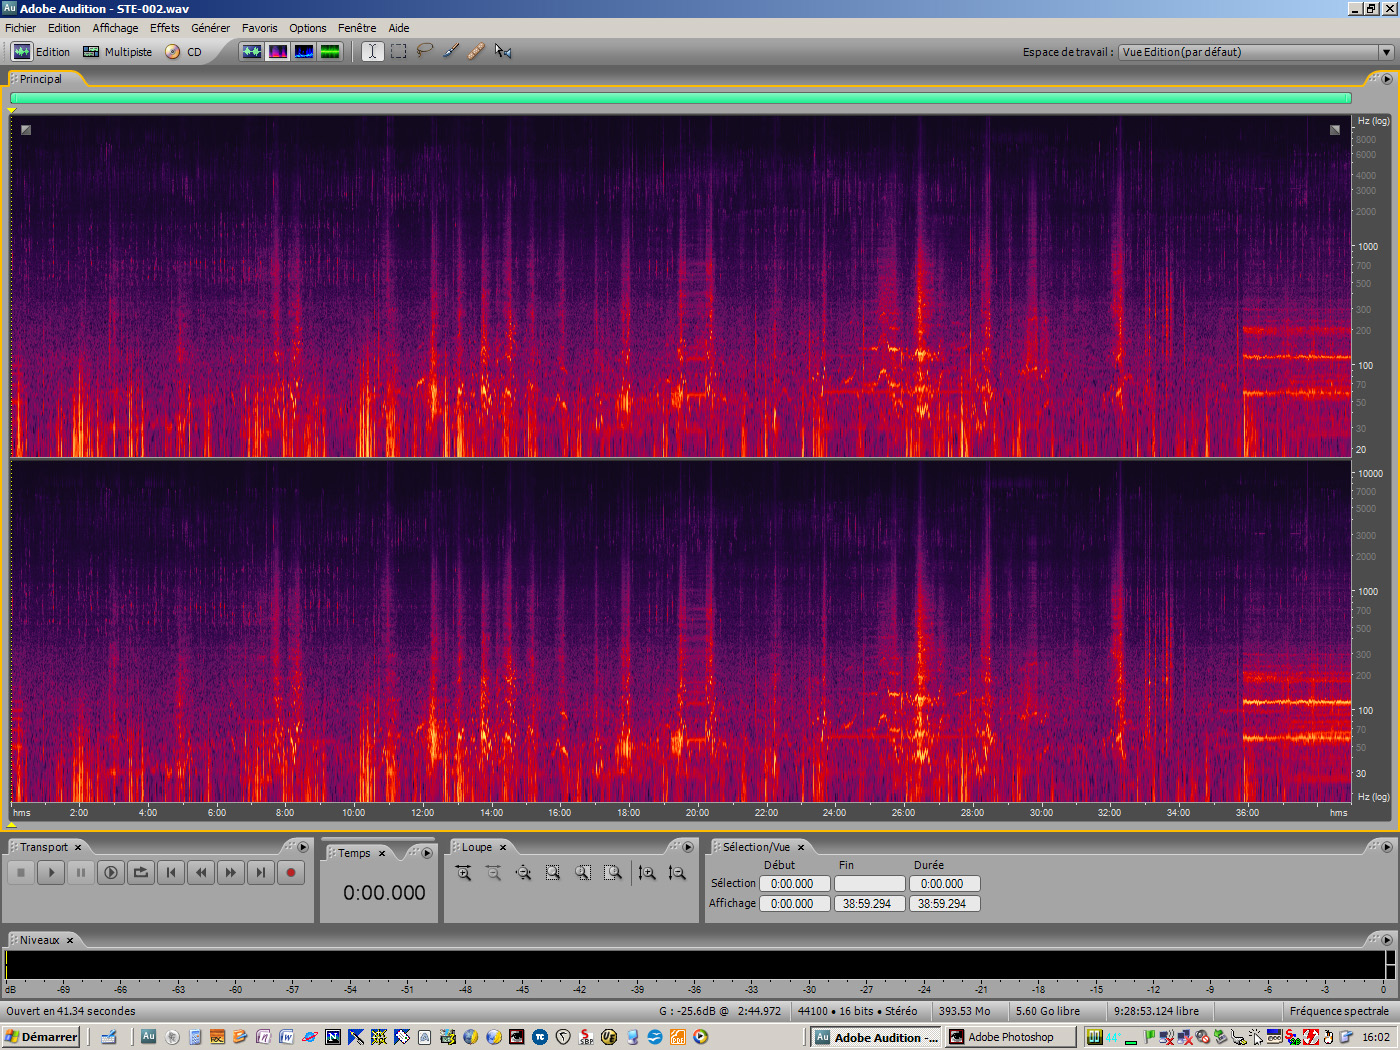1400x1050 pixels.
Task: Switch to waveform display view
Action: [251, 51]
